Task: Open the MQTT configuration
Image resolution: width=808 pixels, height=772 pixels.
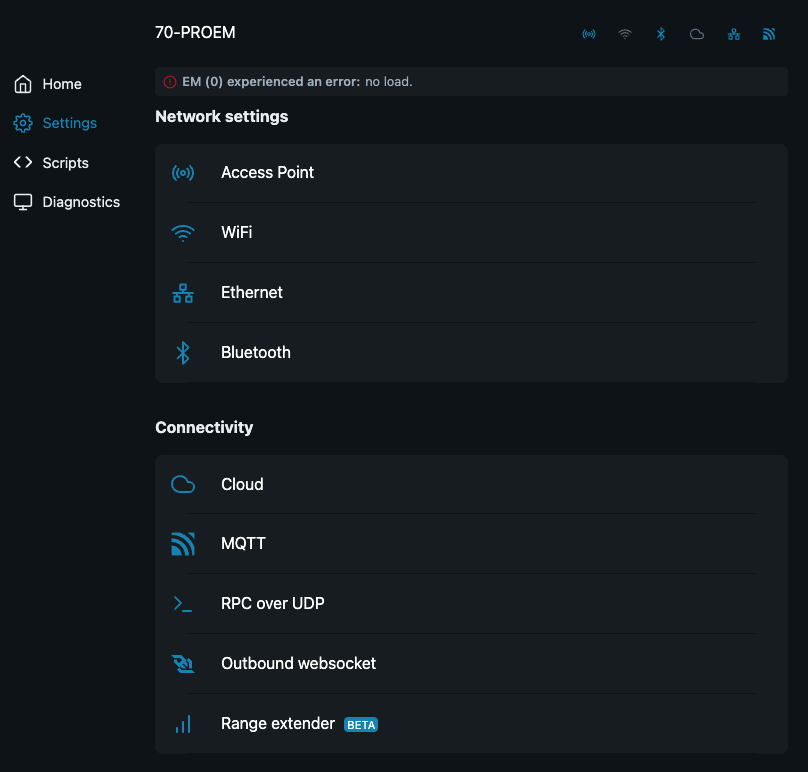Action: [x=243, y=543]
